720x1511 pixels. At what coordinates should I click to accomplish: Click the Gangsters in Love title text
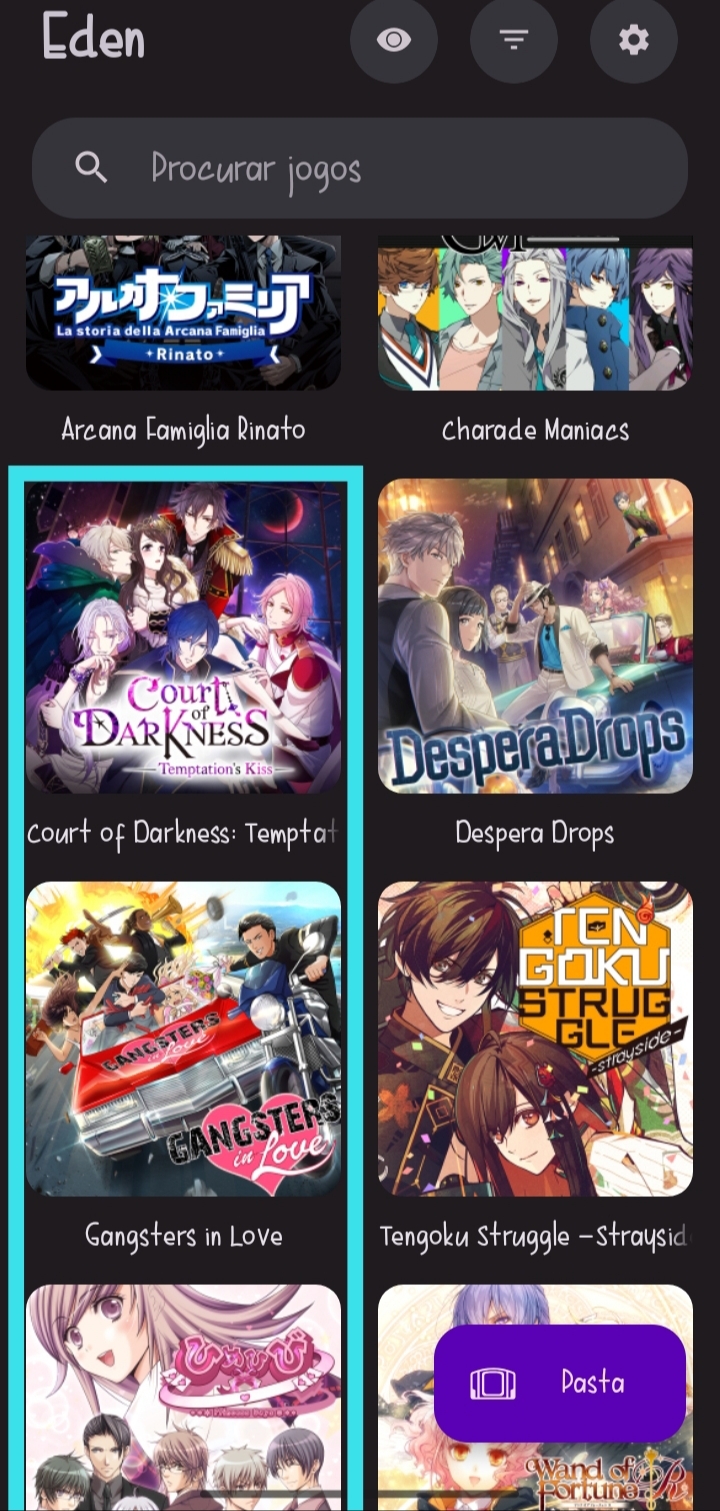pos(183,1236)
